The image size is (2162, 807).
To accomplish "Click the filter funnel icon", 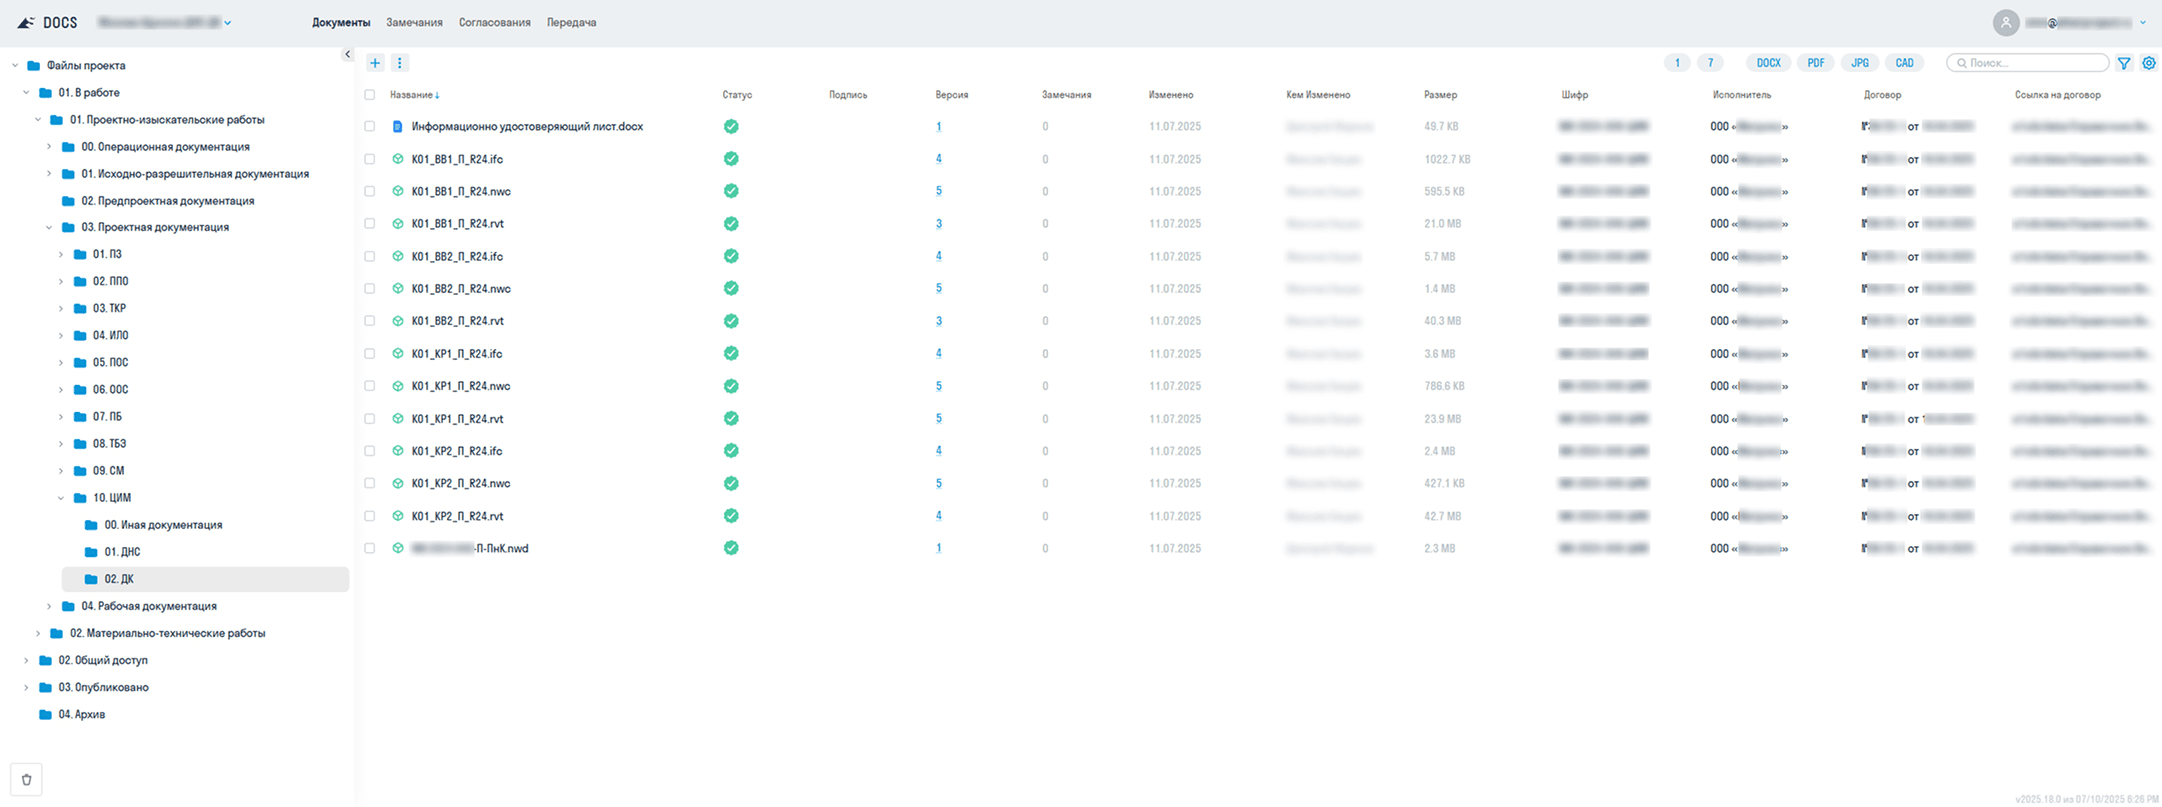I will 2124,63.
